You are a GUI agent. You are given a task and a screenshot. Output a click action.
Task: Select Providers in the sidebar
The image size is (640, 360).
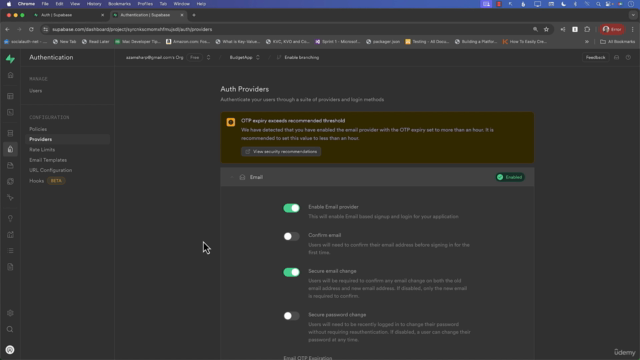(67, 139)
